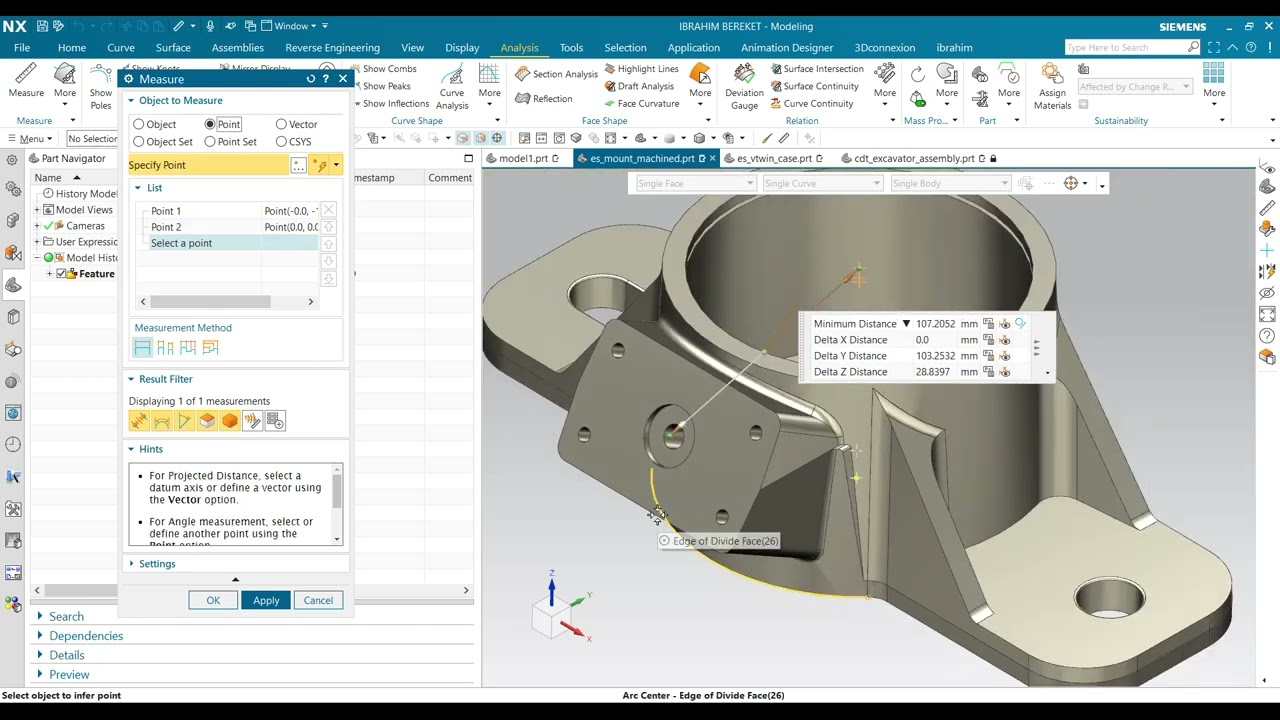Choose Surface Continuity check
The width and height of the screenshot is (1280, 720).
point(814,86)
